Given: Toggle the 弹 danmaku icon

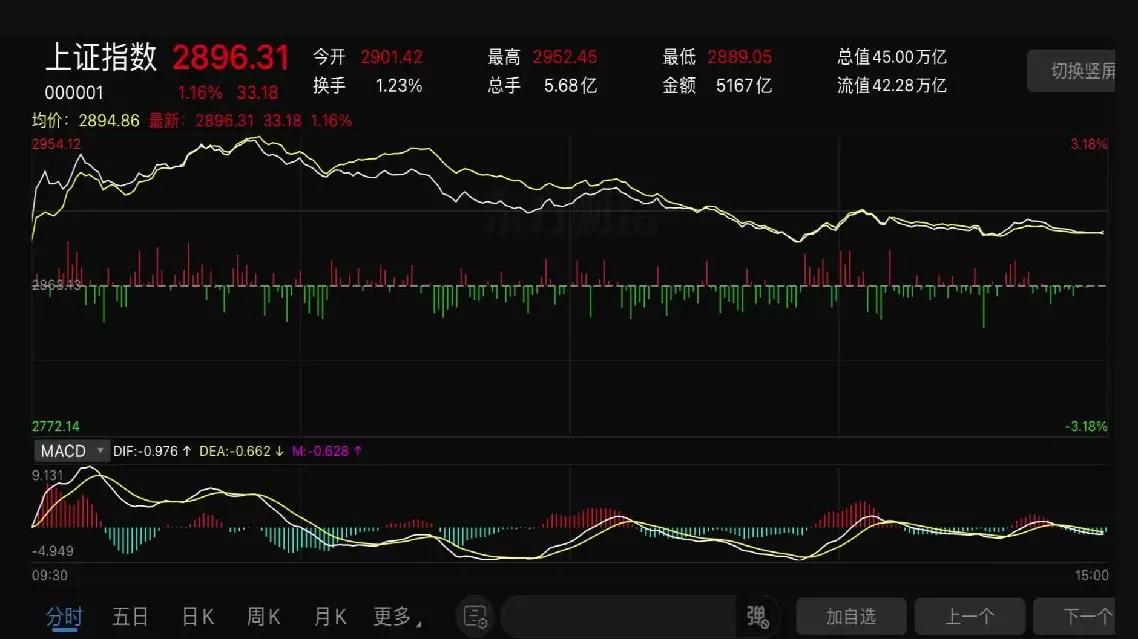Looking at the screenshot, I should pyautogui.click(x=758, y=617).
